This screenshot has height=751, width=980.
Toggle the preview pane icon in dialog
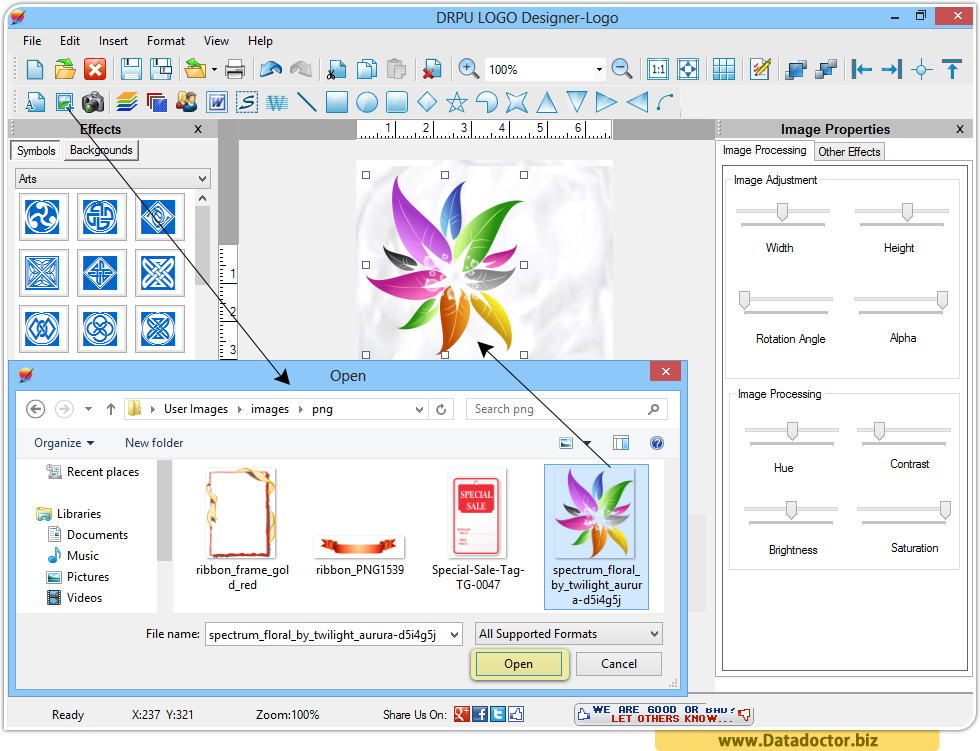[621, 443]
